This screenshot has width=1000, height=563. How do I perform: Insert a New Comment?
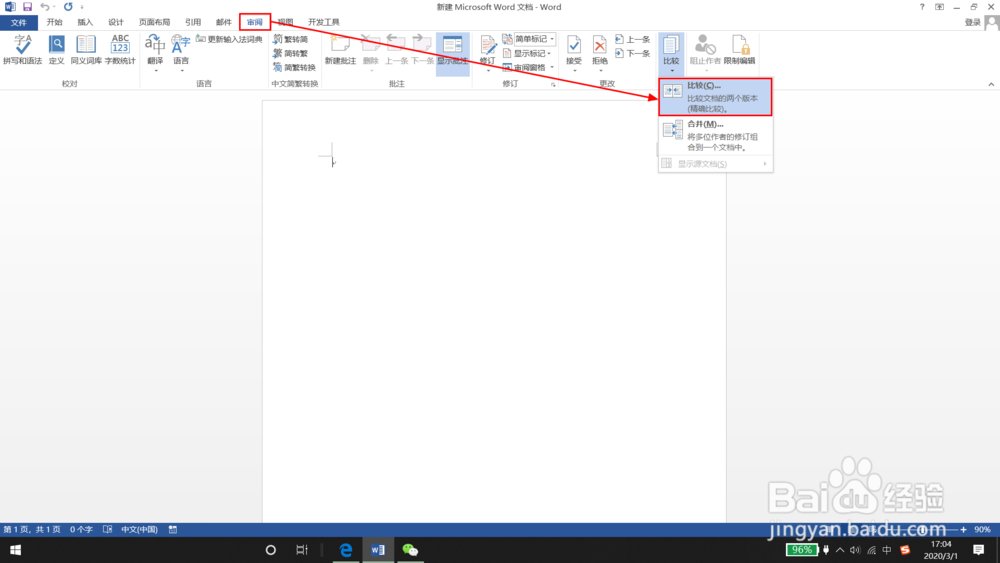point(340,50)
